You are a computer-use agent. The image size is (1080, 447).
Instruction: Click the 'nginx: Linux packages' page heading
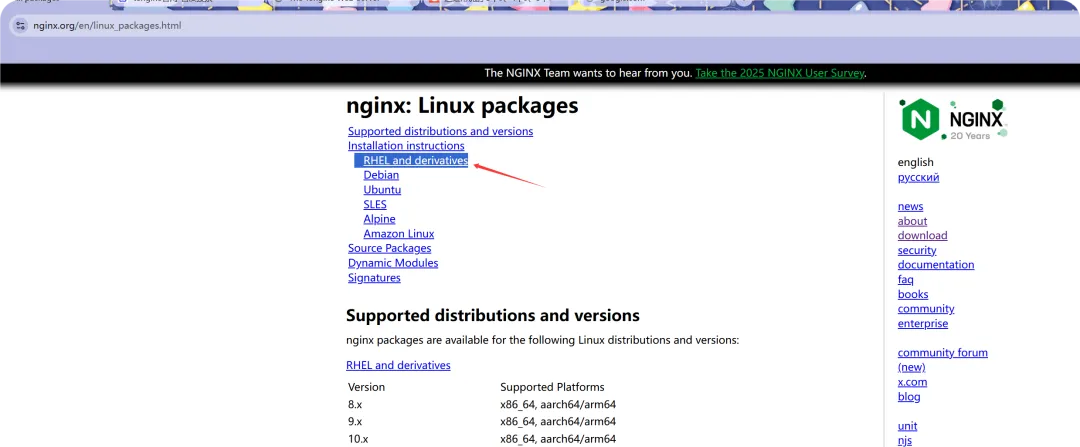tap(462, 105)
